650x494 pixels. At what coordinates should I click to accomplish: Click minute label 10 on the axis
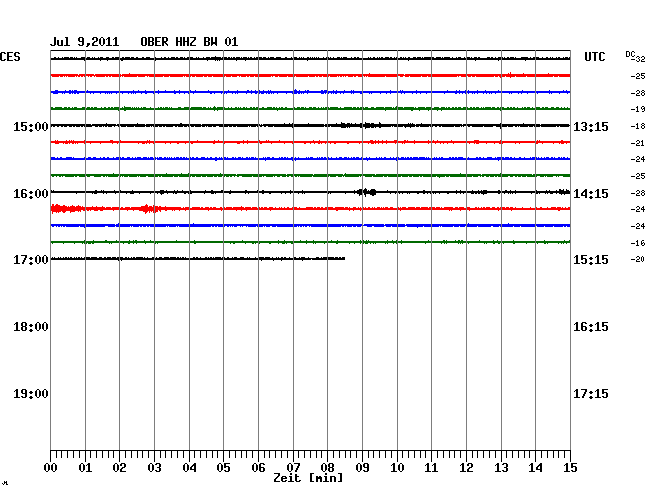[397, 468]
